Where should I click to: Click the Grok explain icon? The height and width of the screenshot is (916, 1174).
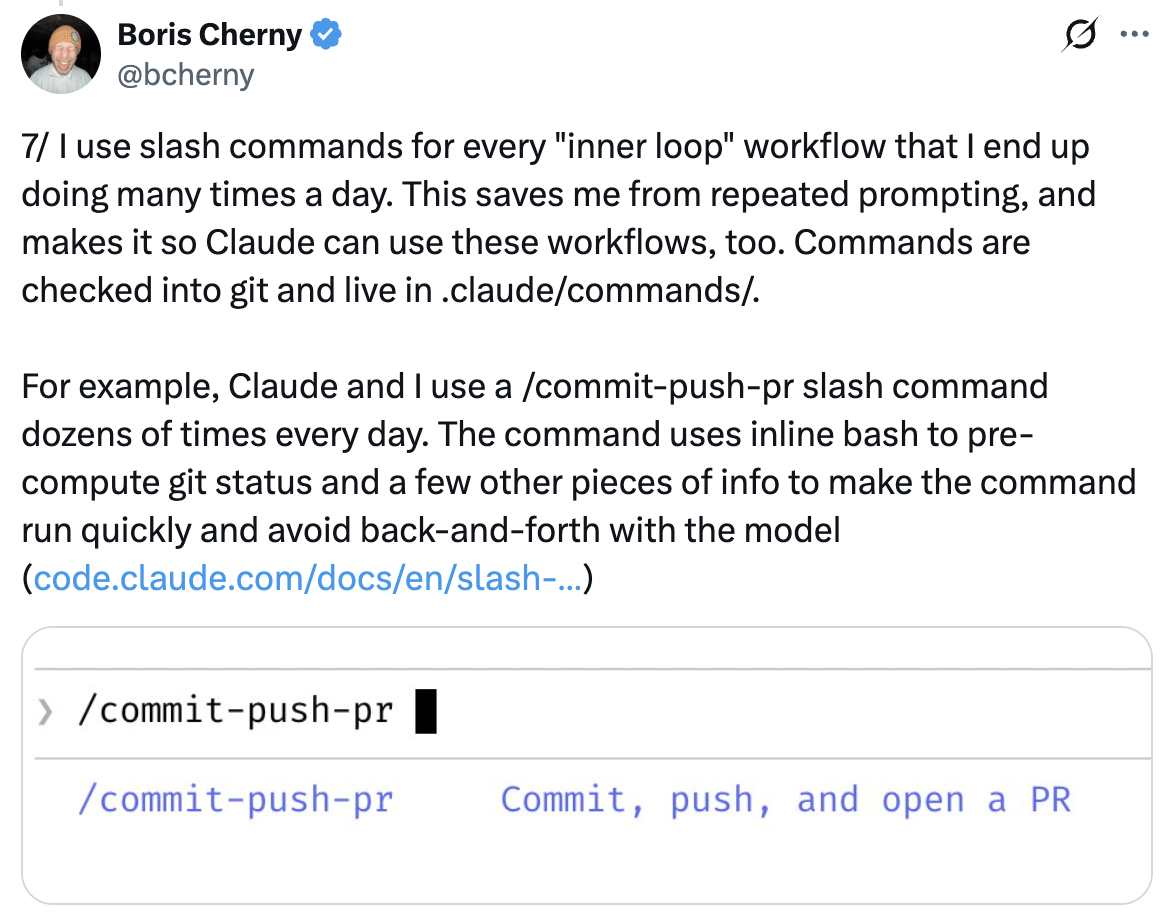click(x=1078, y=33)
